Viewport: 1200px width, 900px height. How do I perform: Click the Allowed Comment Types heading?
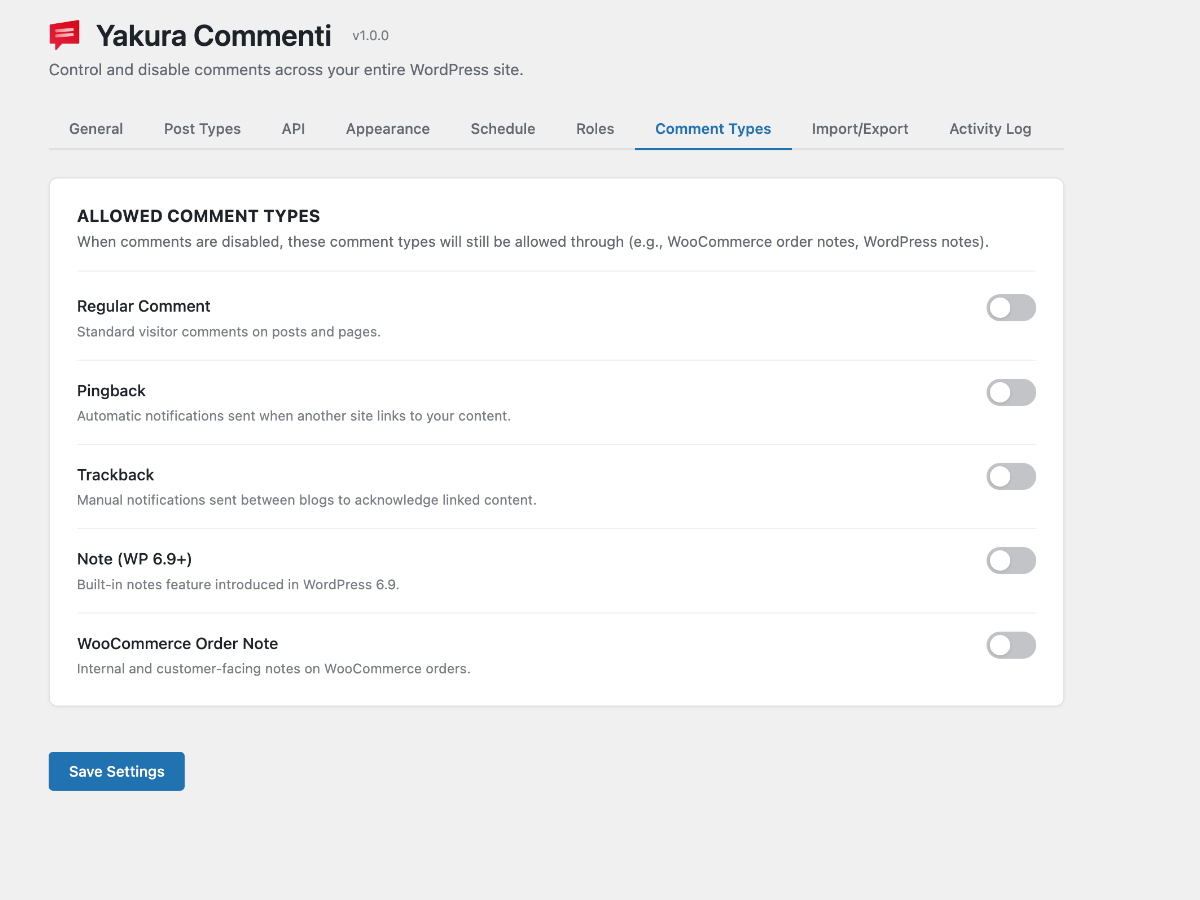point(198,216)
